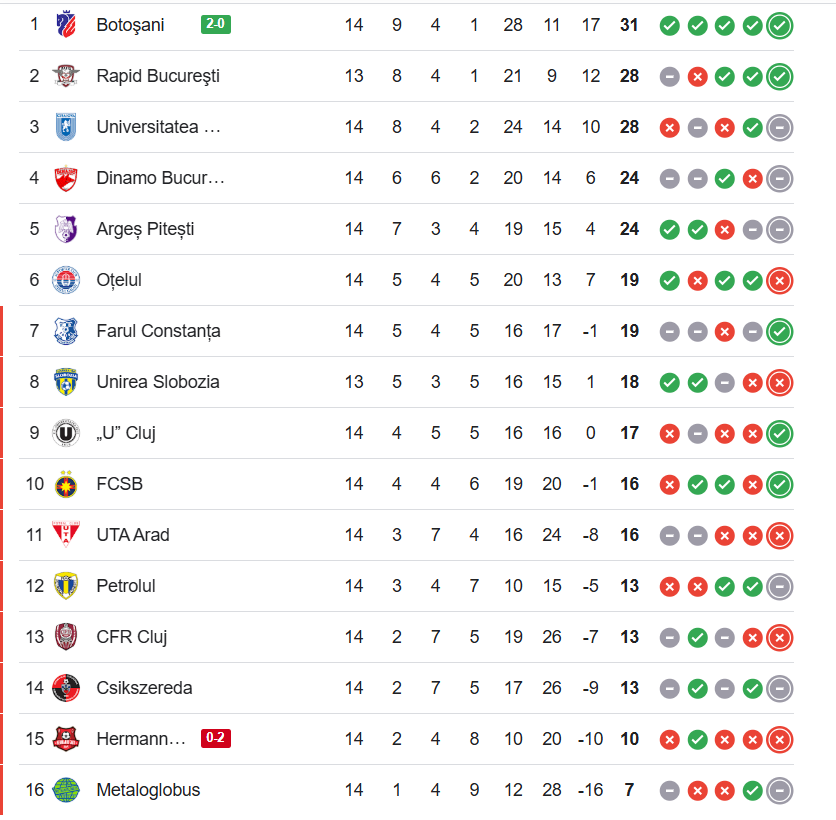Open Botoșani's latest win result circle
The height and width of the screenshot is (820, 836).
point(780,25)
